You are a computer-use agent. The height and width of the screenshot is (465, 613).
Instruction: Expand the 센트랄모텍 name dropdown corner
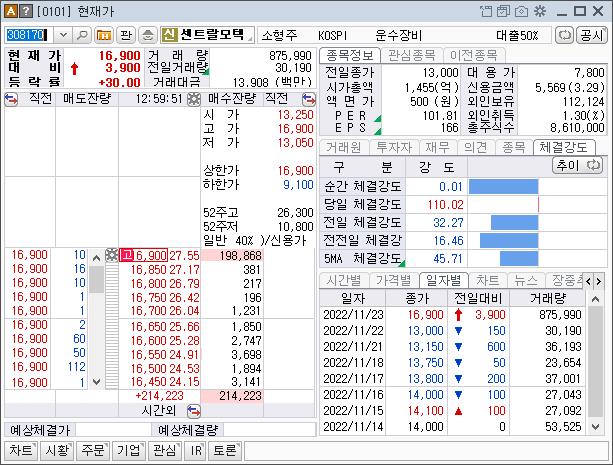pyautogui.click(x=249, y=38)
